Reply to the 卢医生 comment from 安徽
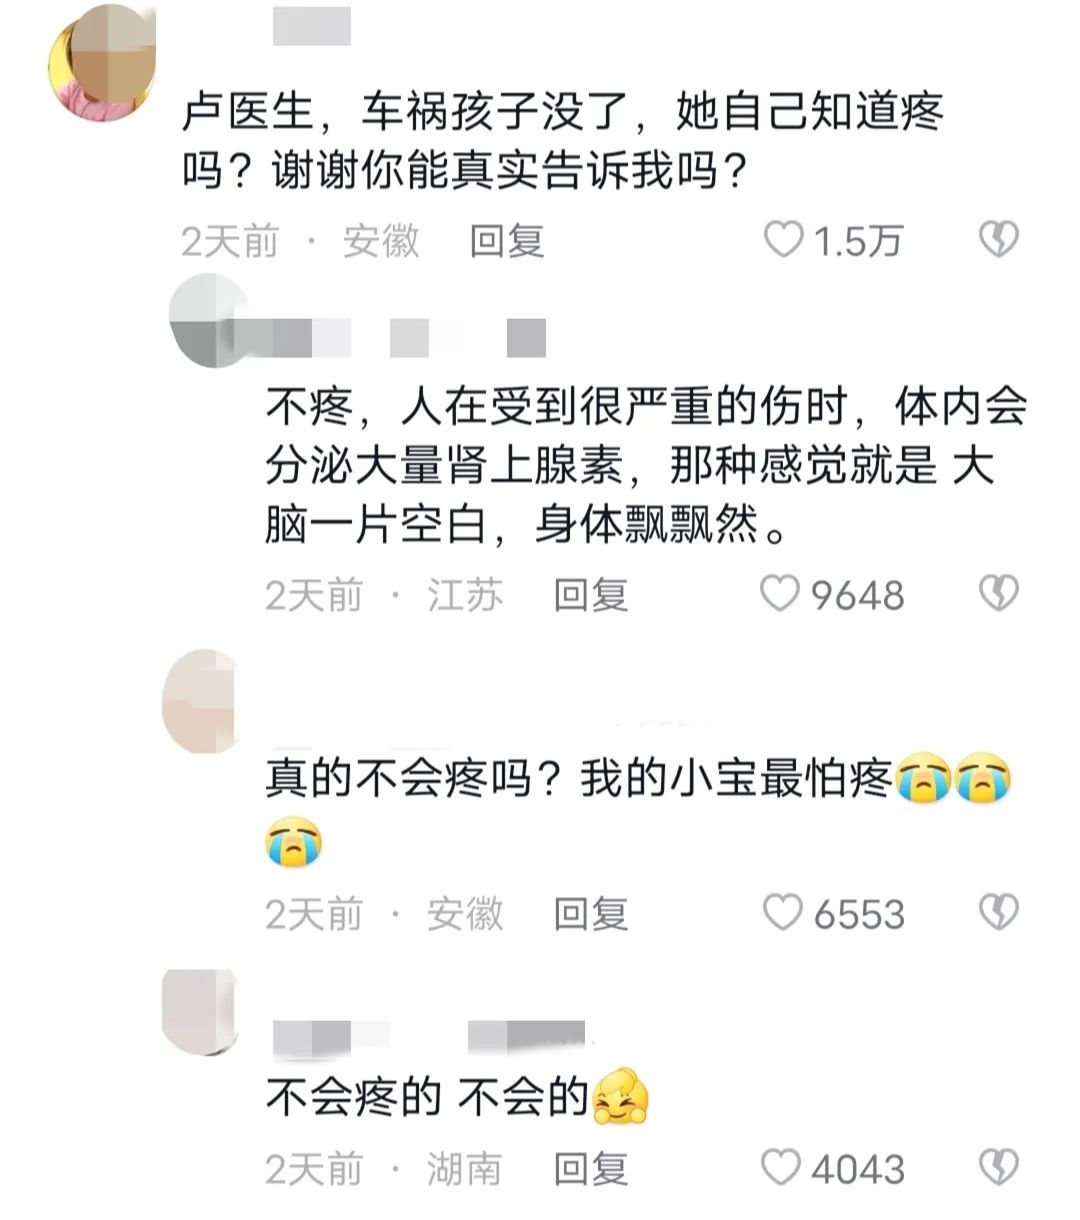1080x1220 pixels. coord(507,241)
